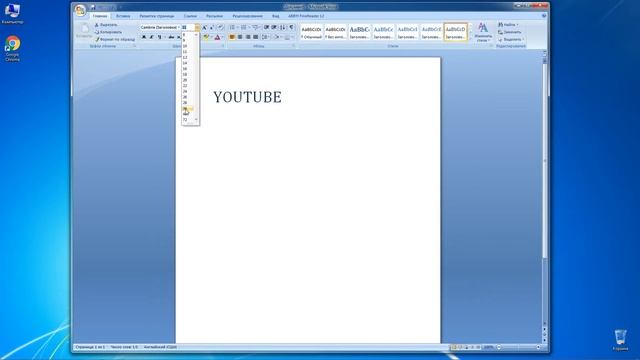Apply the Без интервала style

pos(335,32)
